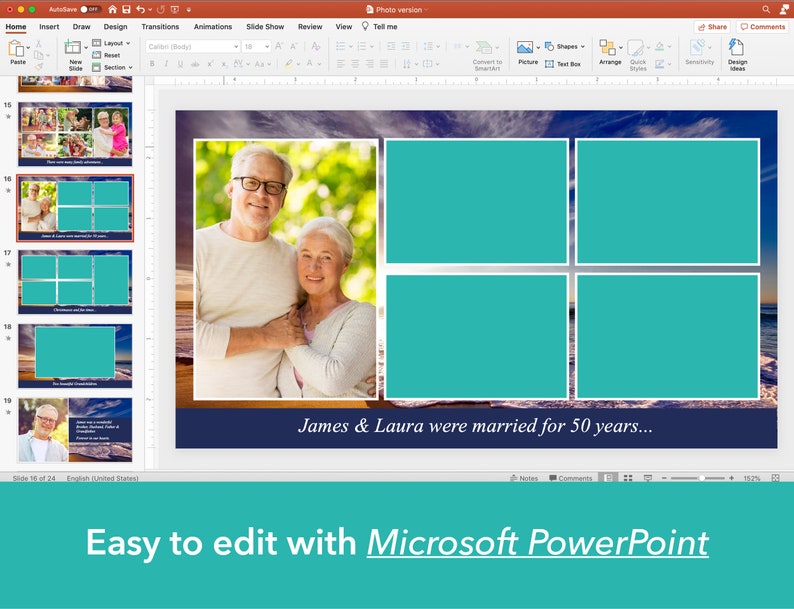
Task: Customize the Quick Access Toolbar
Action: pyautogui.click(x=188, y=9)
